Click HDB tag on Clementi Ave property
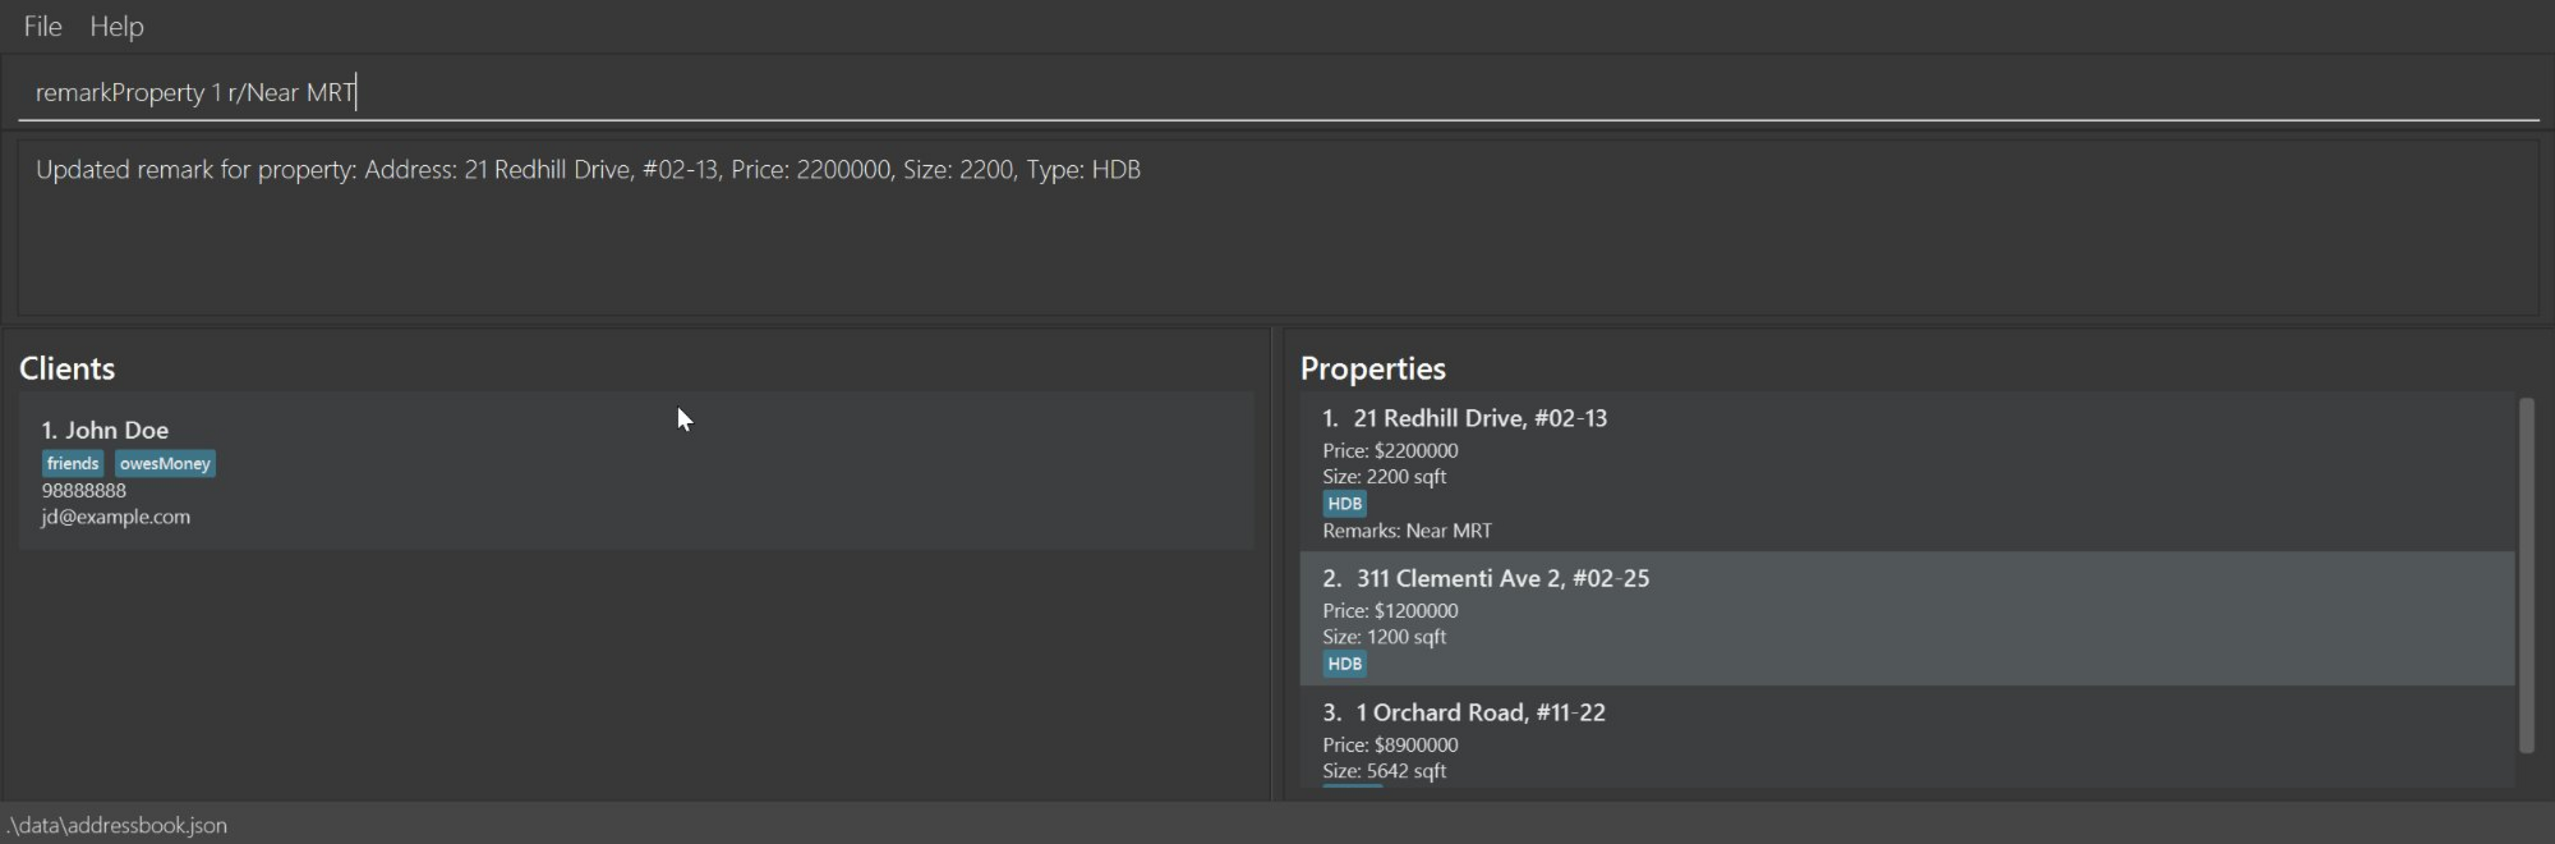The width and height of the screenshot is (2555, 844). click(1344, 663)
